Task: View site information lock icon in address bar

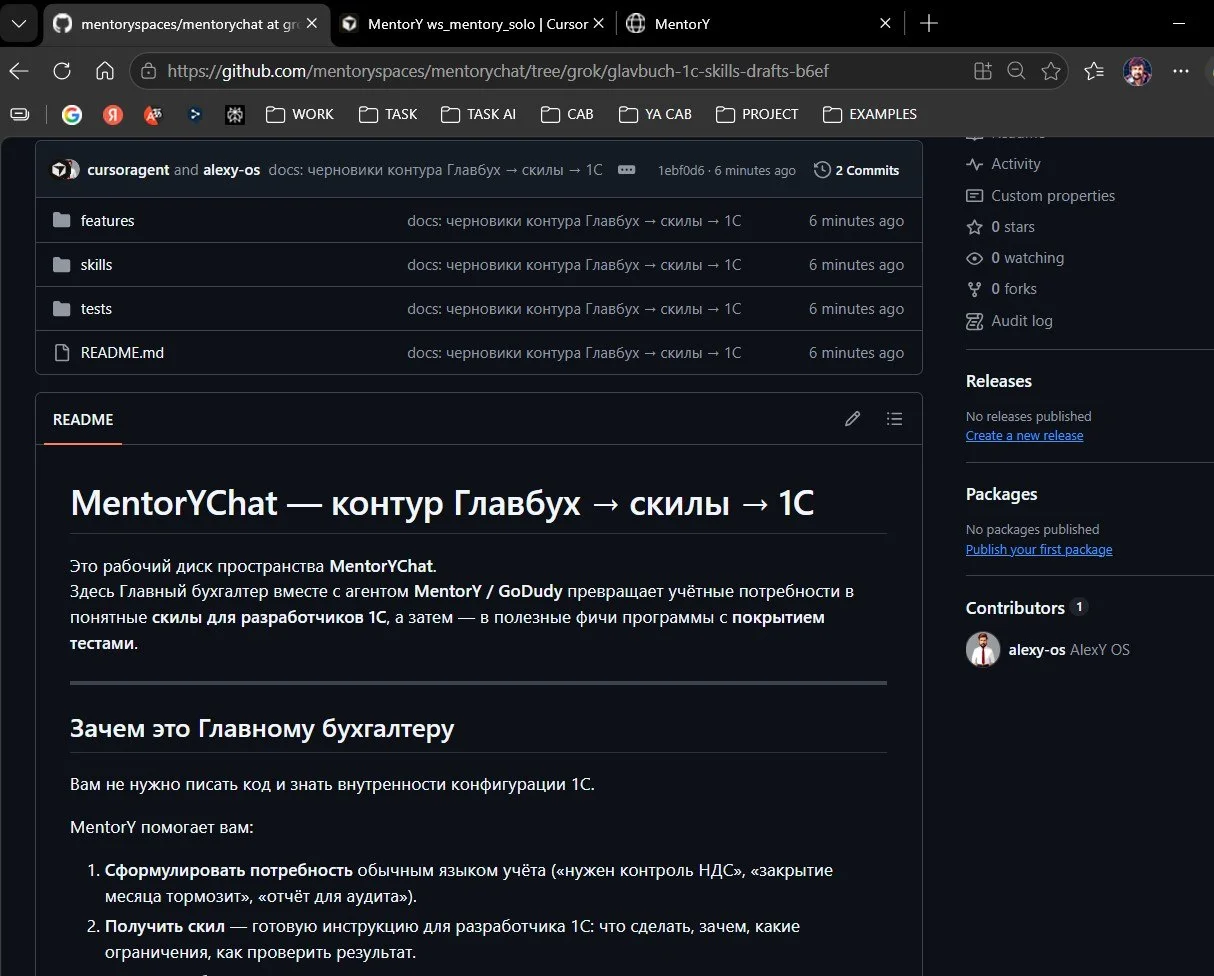Action: [x=148, y=71]
